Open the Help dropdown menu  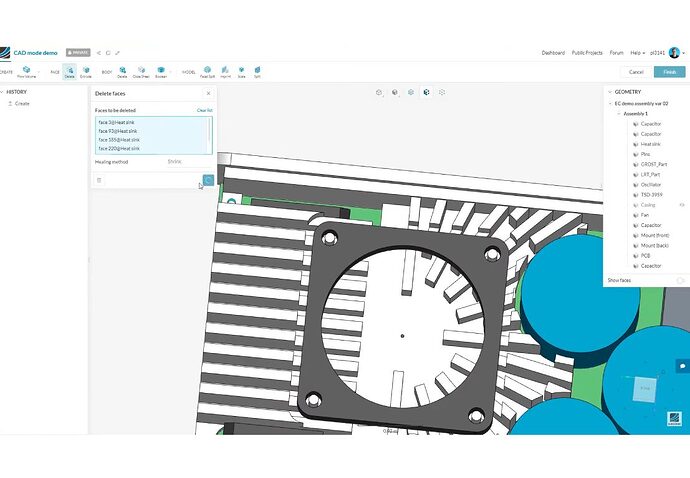(x=637, y=53)
